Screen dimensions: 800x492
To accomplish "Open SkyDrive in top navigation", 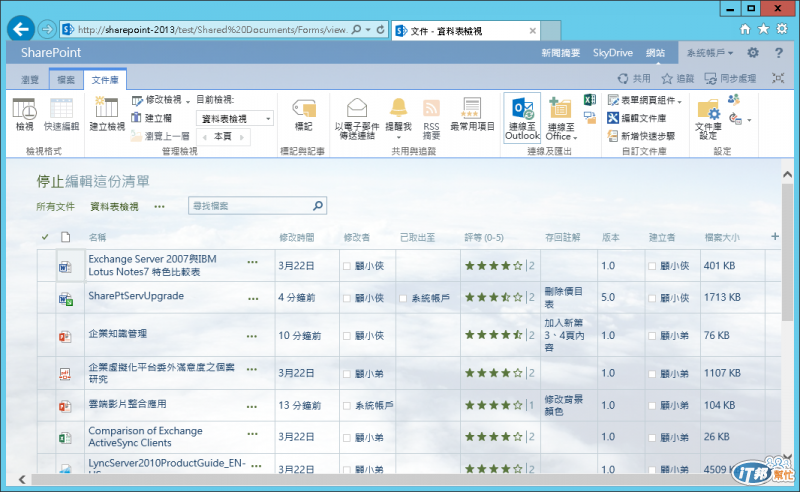I will point(613,53).
